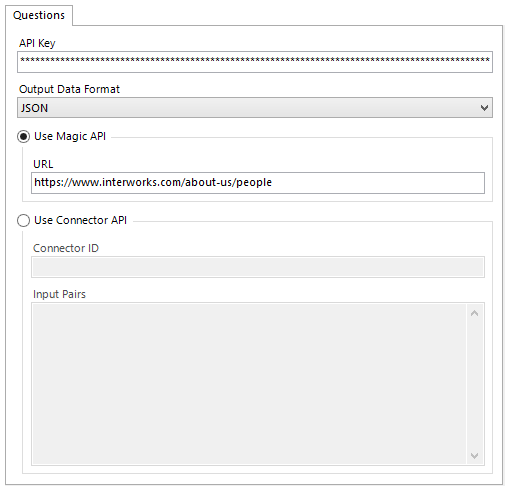Select the Use Connector API radio button

(x=23, y=221)
